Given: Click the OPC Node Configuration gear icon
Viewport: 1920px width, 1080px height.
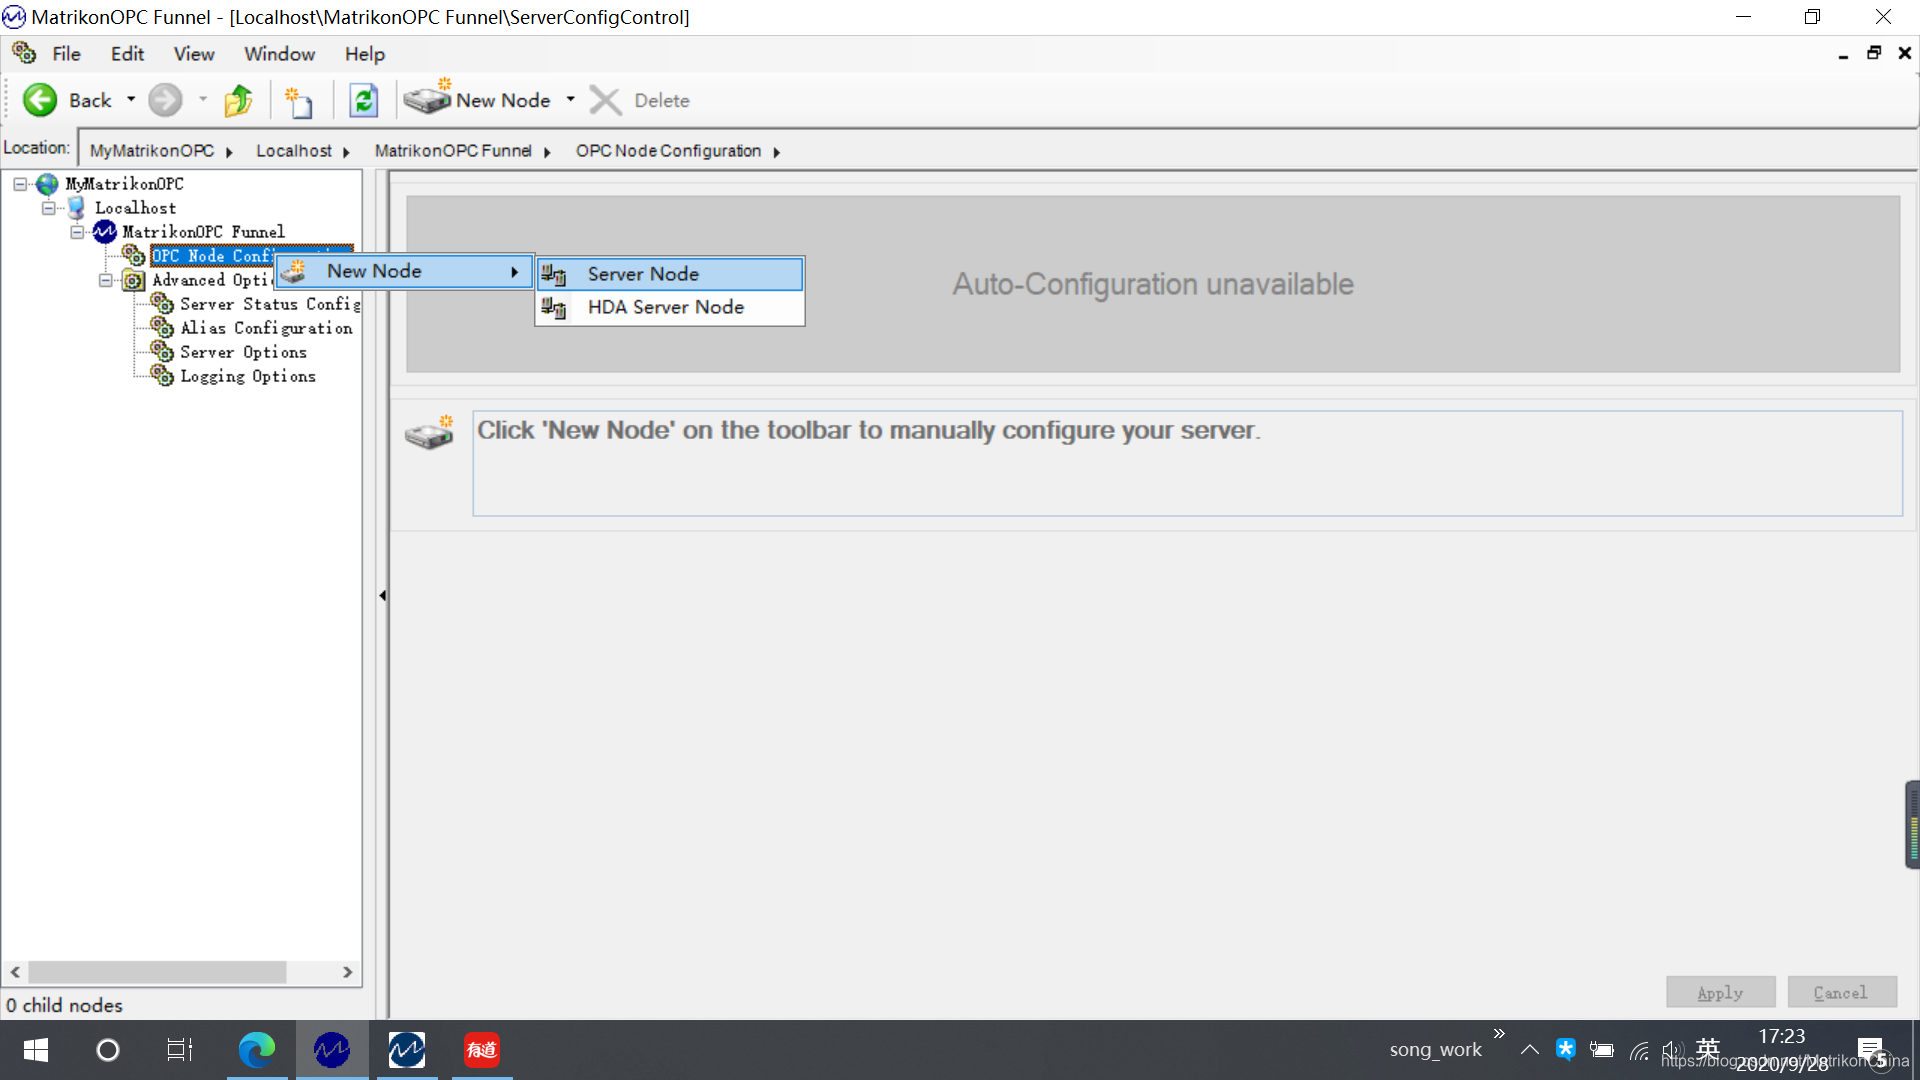Looking at the screenshot, I should [135, 255].
